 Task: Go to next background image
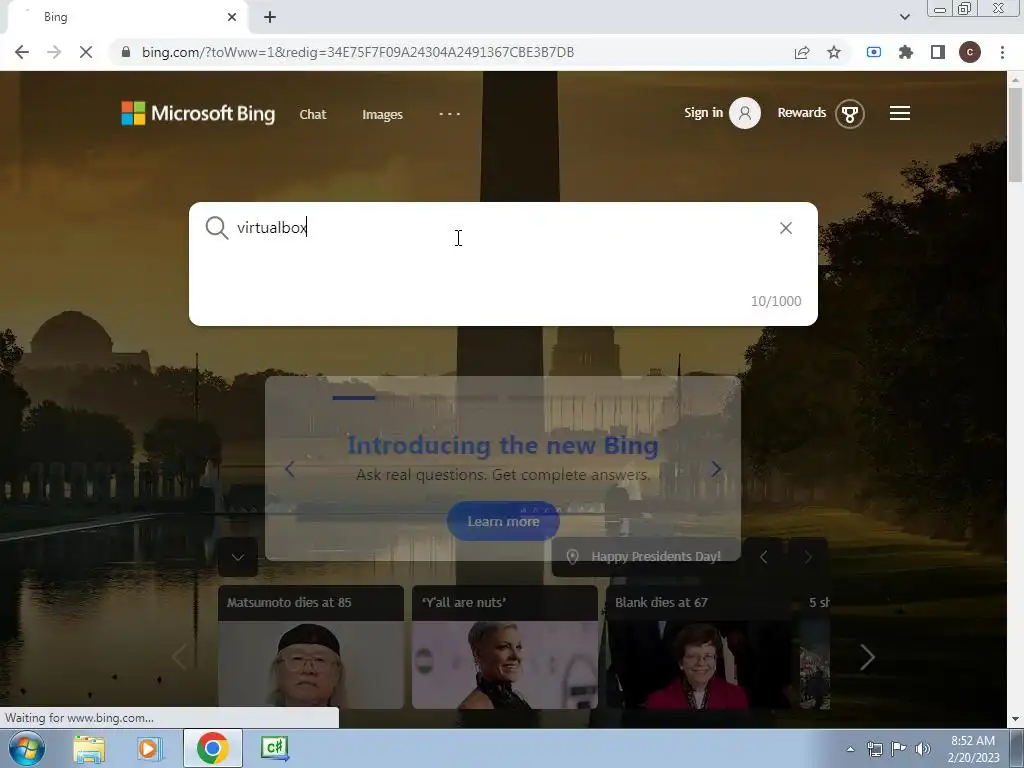click(808, 557)
